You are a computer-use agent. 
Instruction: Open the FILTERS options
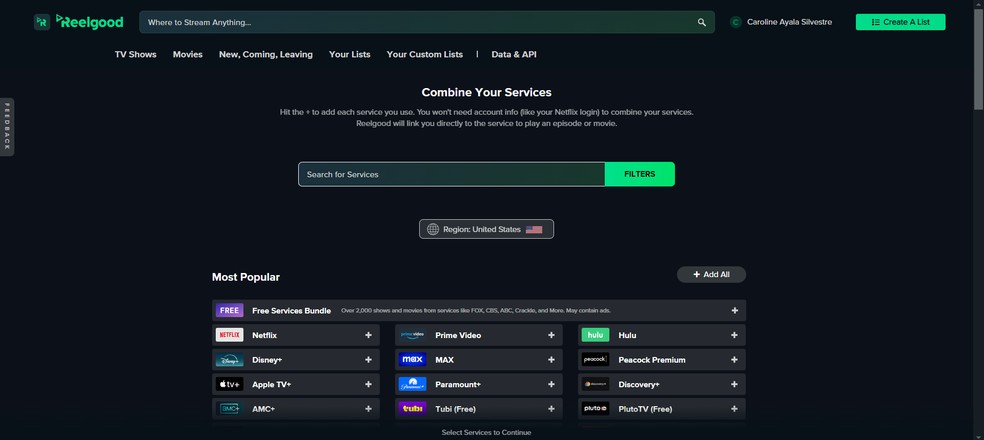pos(639,174)
